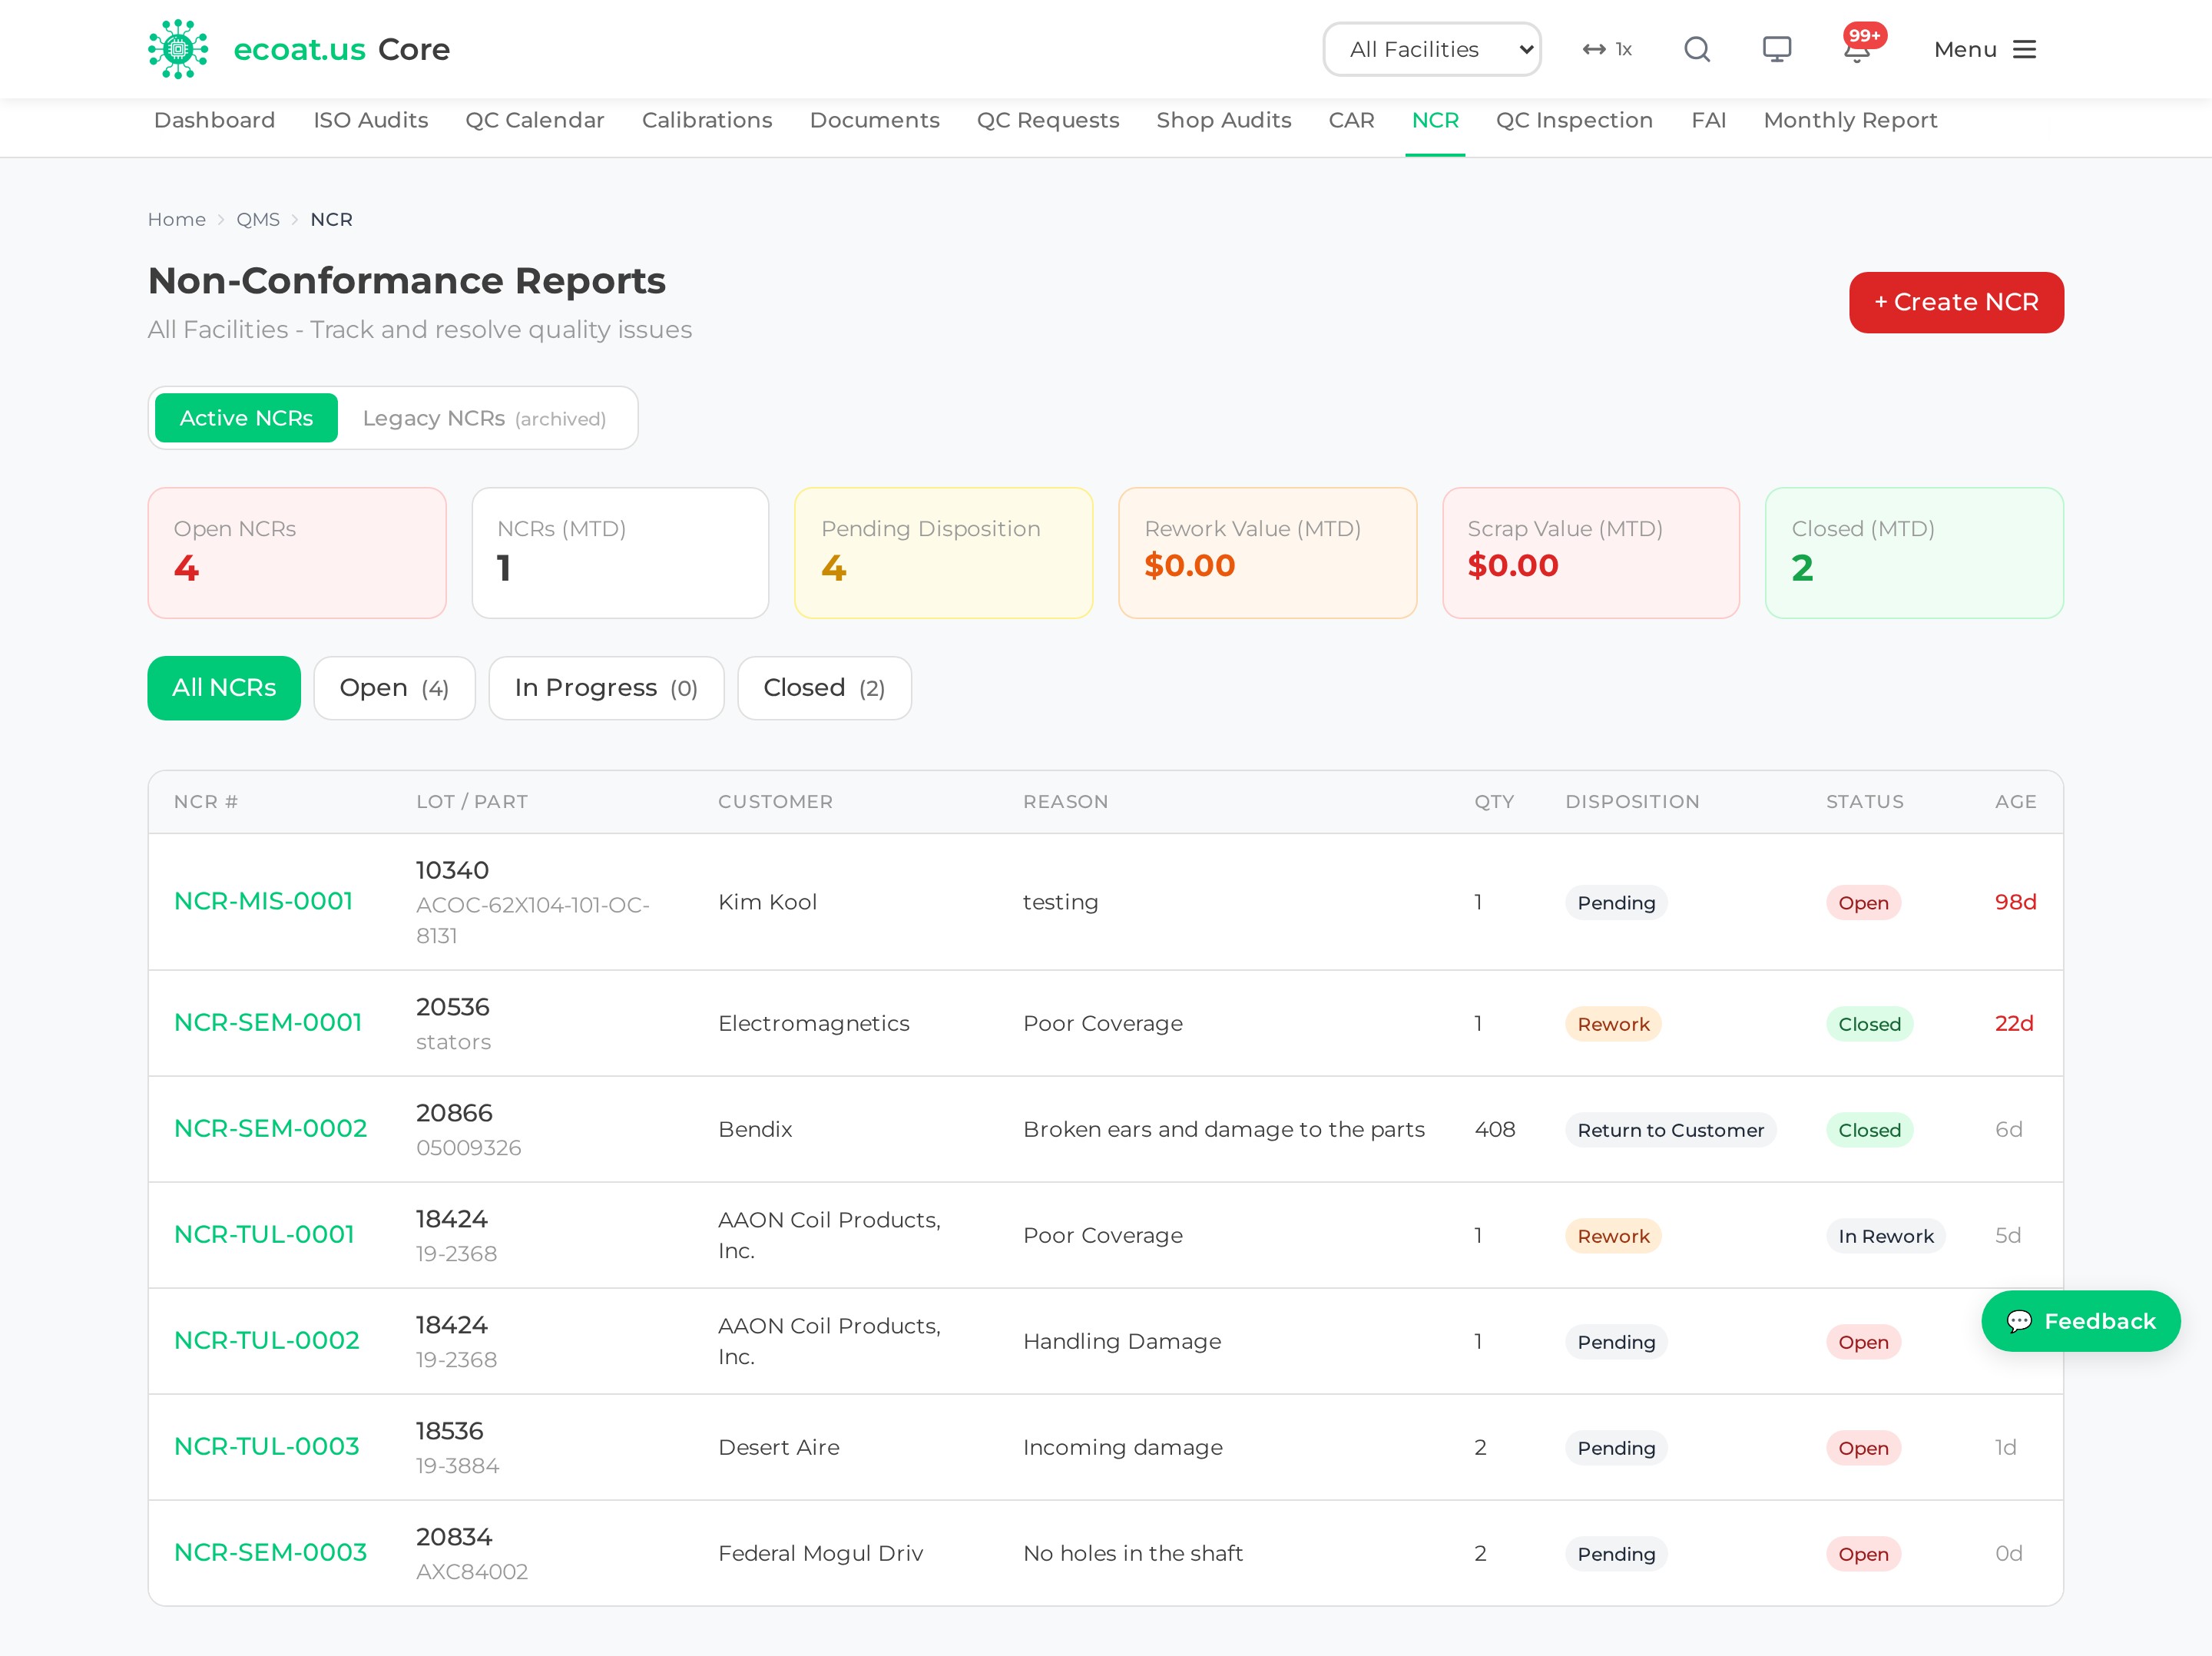Screen dimensions: 2212x1656
Task: Click the Feedback button
Action: point(2080,1321)
